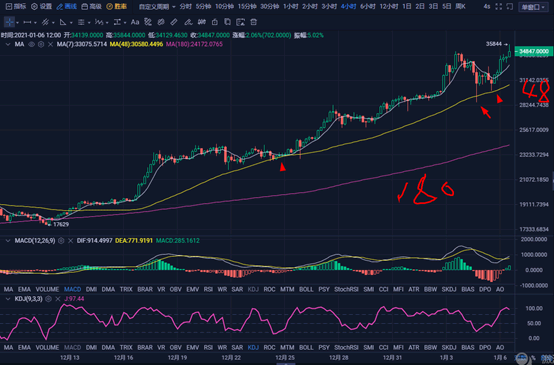Image resolution: width=554 pixels, height=365 pixels.
Task: Open KDJ(9,3,3) settings gear
Action: [49, 299]
